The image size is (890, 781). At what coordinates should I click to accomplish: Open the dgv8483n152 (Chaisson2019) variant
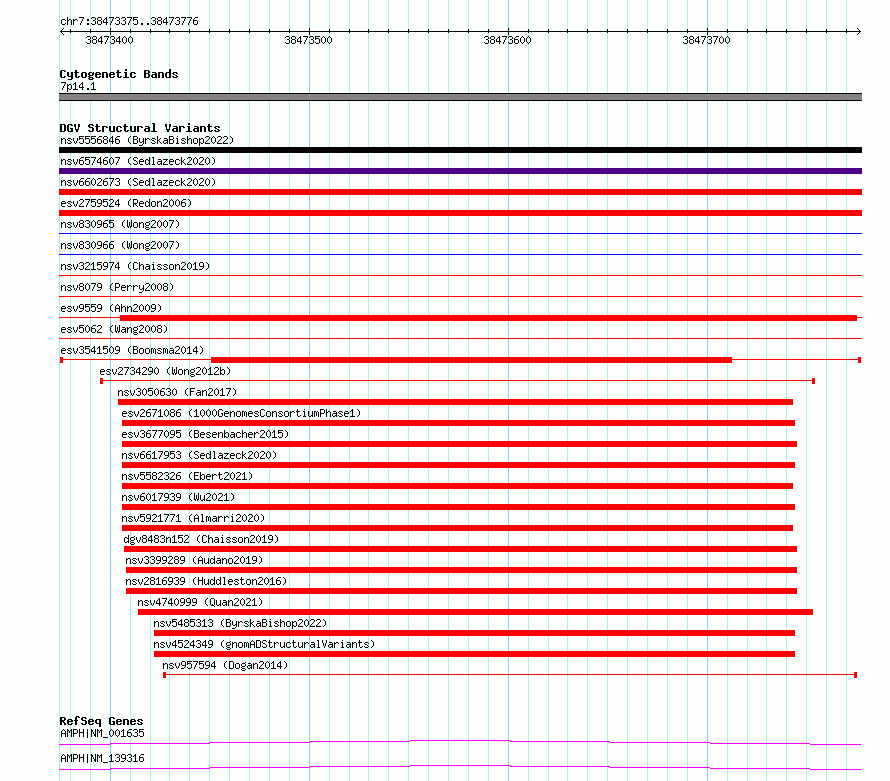coord(201,539)
